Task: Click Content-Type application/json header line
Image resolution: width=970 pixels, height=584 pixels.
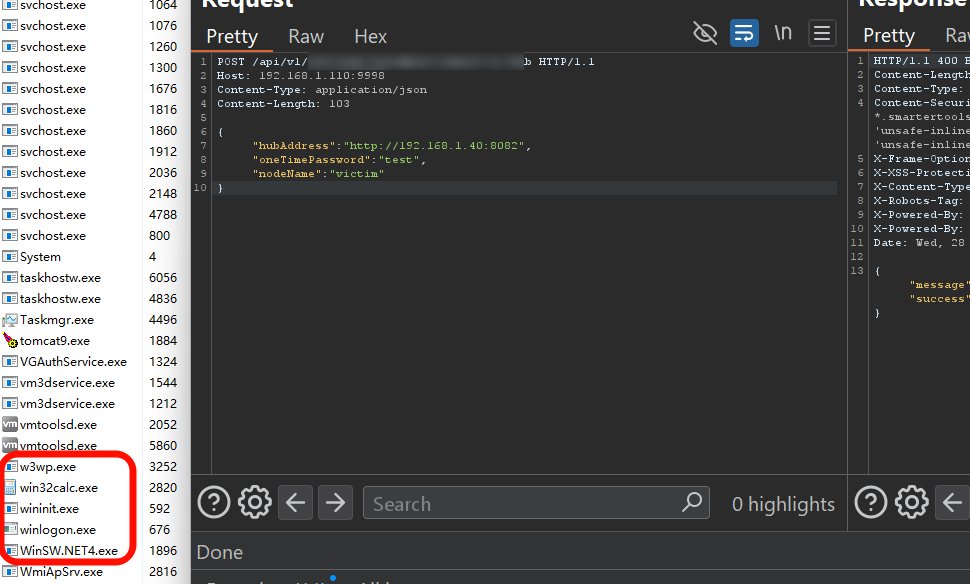Action: coord(322,90)
